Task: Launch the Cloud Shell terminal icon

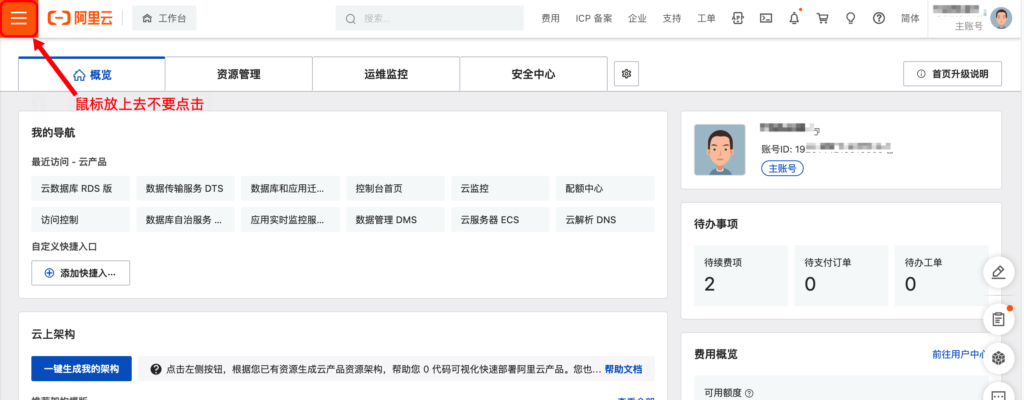Action: coord(766,18)
